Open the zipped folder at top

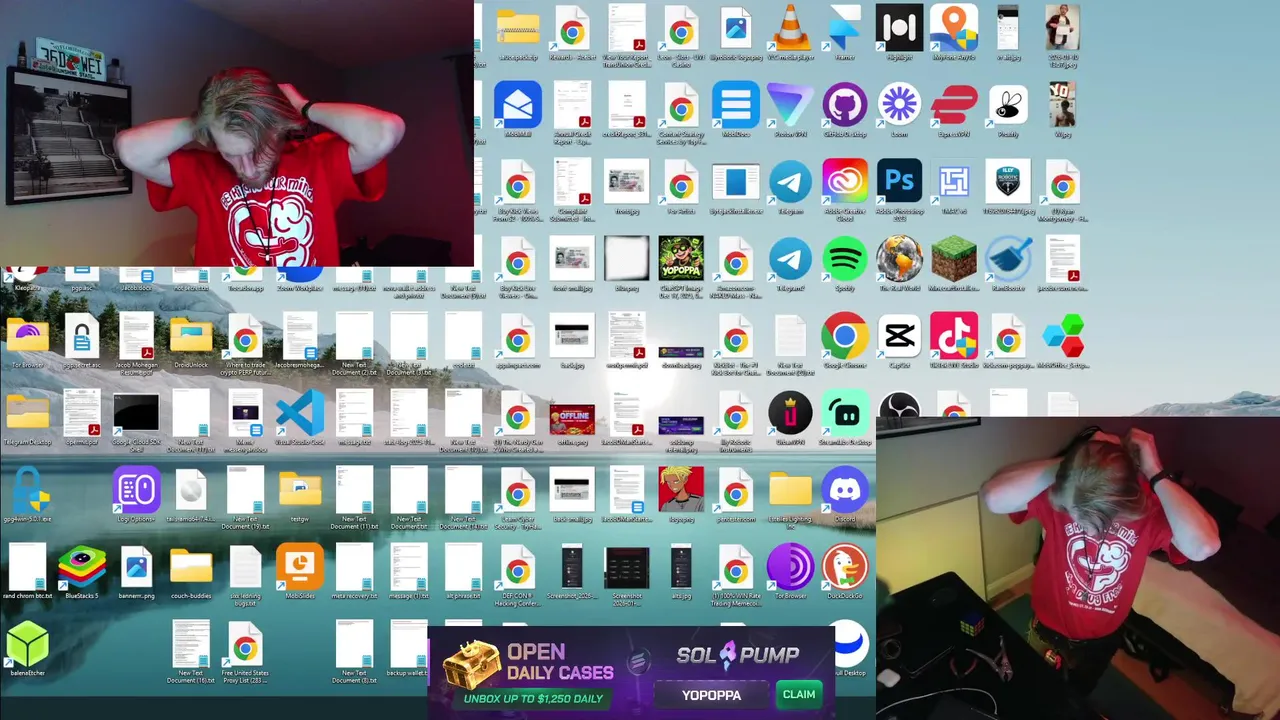click(518, 29)
